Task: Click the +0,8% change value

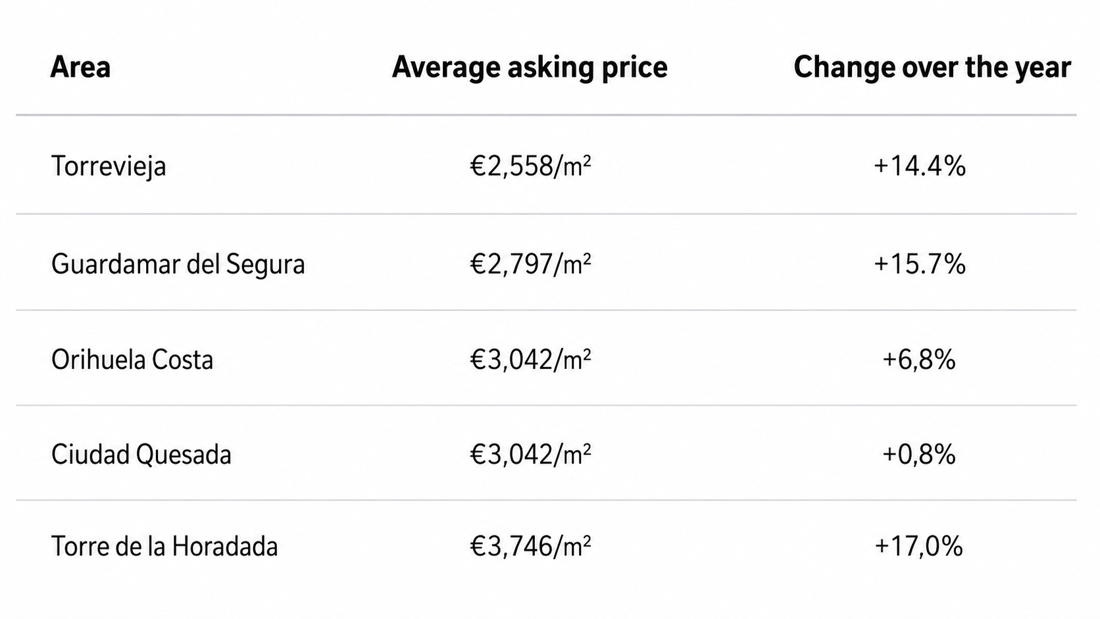Action: [919, 455]
